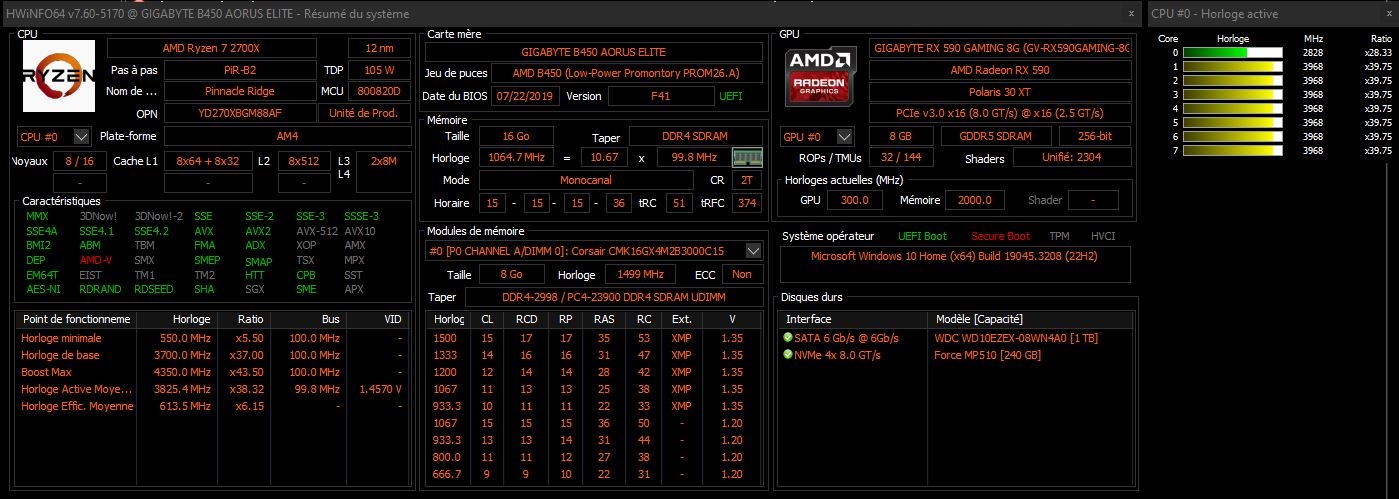Screen dimensions: 1399x499
Task: Click the Unifié: 2304 shaders field
Action: (1071, 158)
